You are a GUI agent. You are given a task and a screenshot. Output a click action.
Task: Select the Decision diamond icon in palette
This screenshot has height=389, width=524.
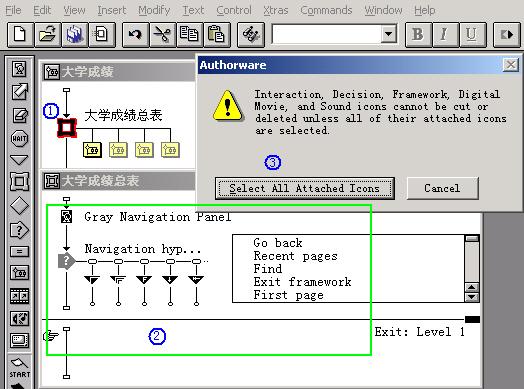[19, 206]
